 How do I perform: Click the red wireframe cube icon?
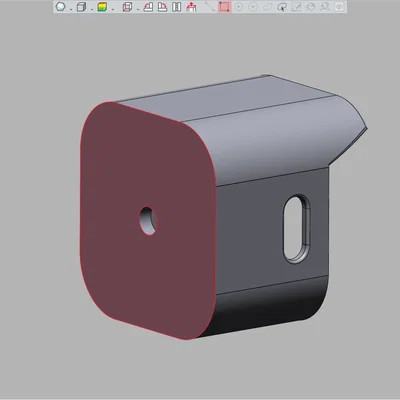[127, 7]
